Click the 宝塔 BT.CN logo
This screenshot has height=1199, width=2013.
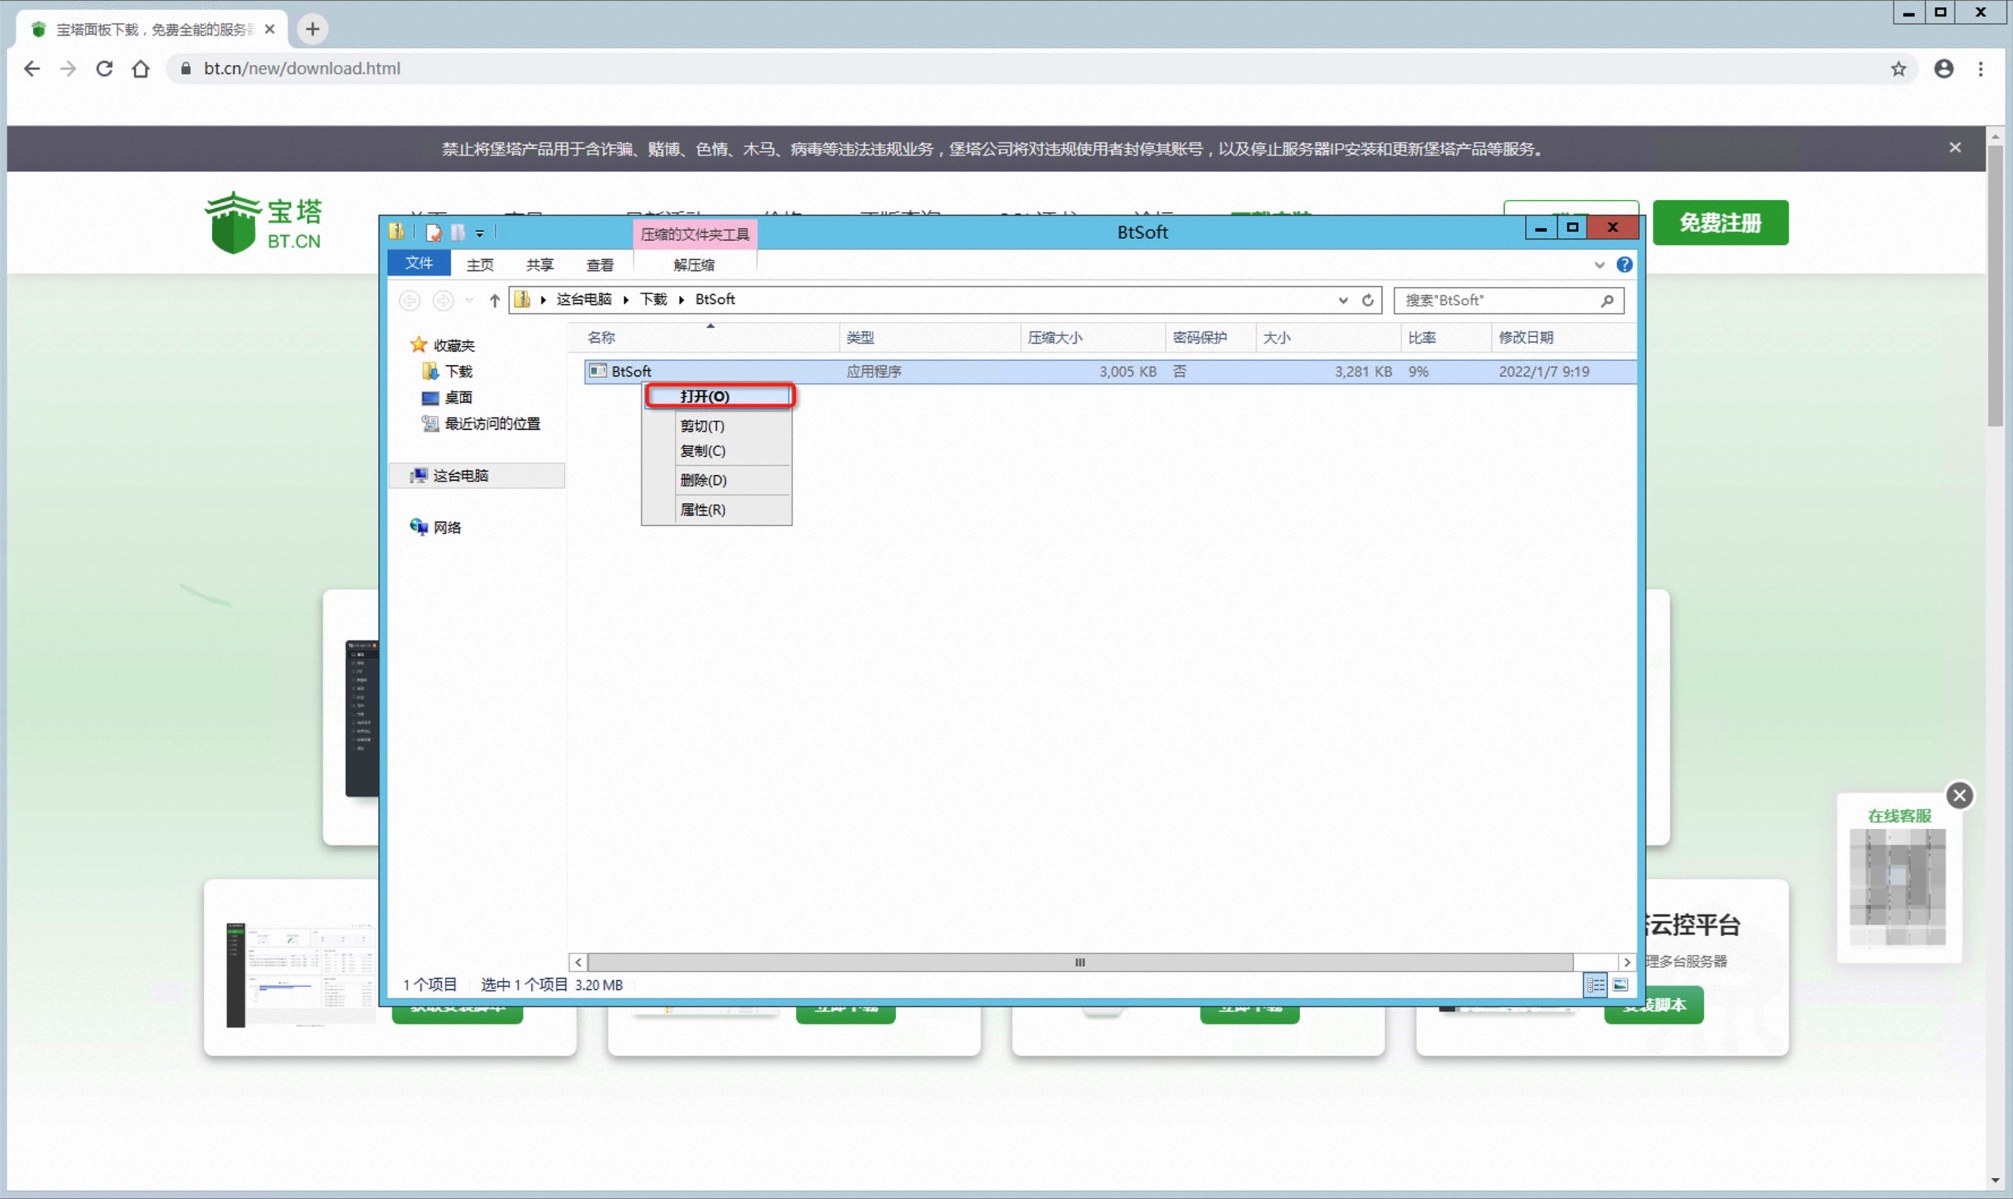264,222
